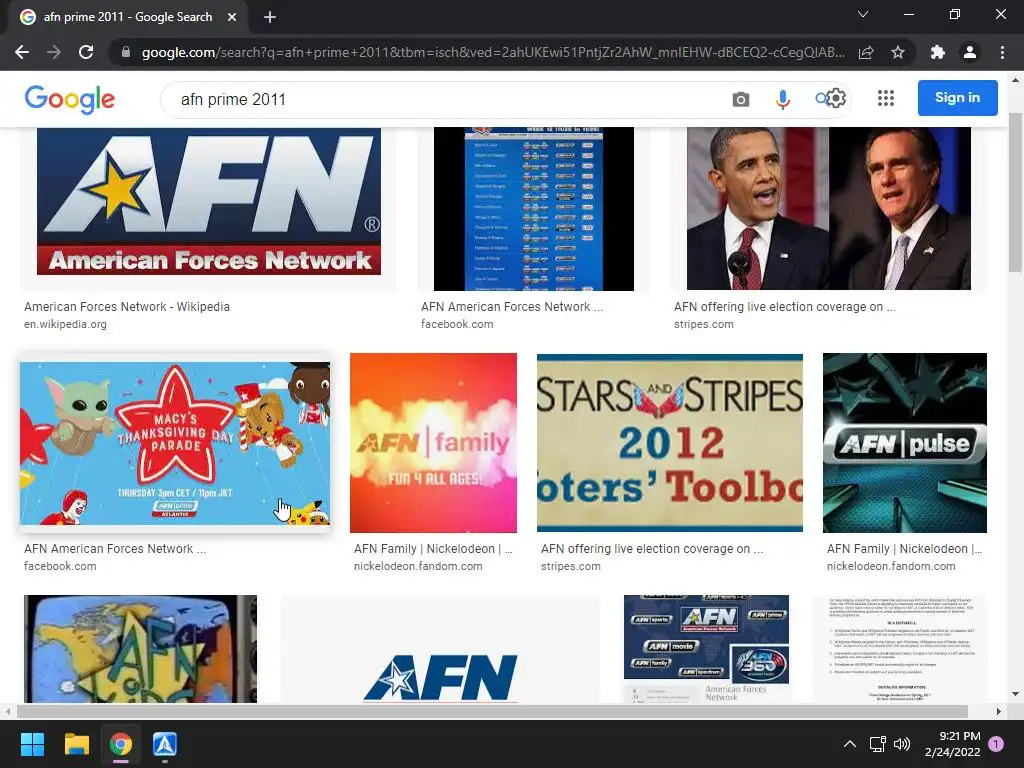The image size is (1024, 768).
Task: Click the horizontal scrollbar at bottom
Action: point(492,711)
